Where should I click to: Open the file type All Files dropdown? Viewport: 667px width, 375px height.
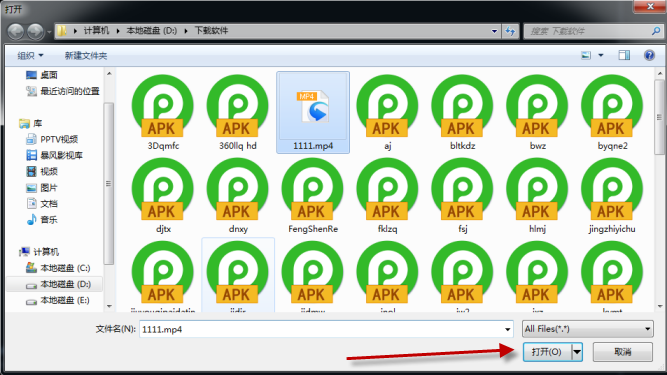pos(587,329)
